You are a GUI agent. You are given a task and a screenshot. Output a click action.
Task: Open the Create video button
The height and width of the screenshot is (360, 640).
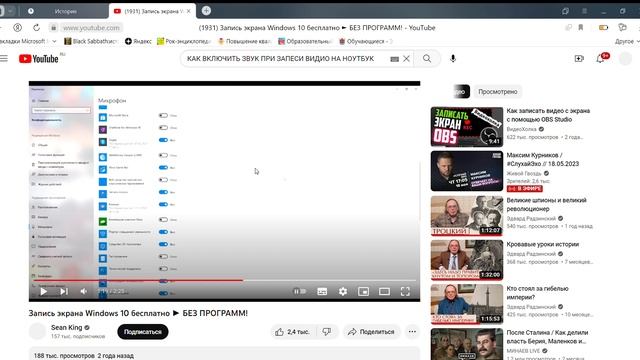[579, 59]
